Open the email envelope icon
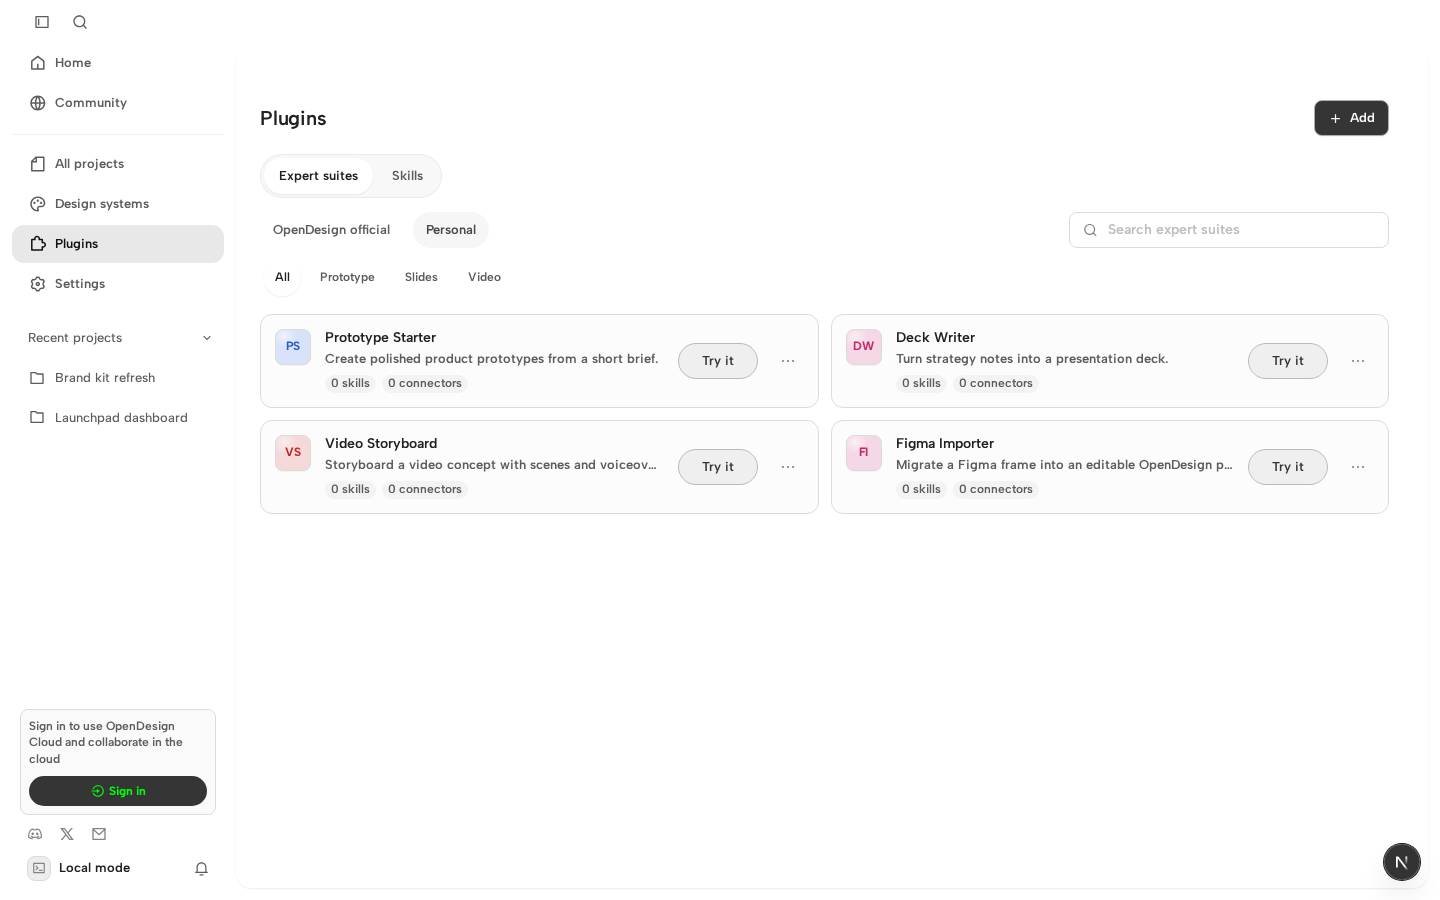1440x900 pixels. pyautogui.click(x=99, y=834)
